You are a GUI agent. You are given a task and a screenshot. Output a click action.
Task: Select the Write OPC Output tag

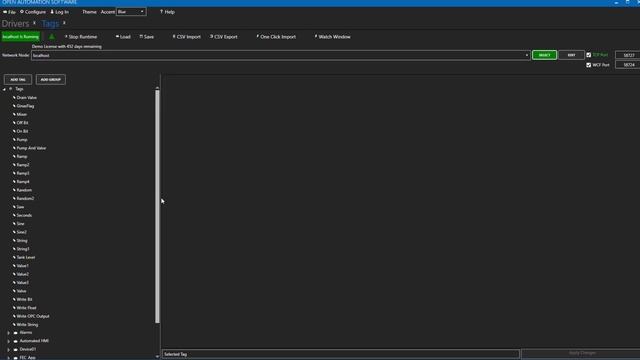pyautogui.click(x=33, y=316)
